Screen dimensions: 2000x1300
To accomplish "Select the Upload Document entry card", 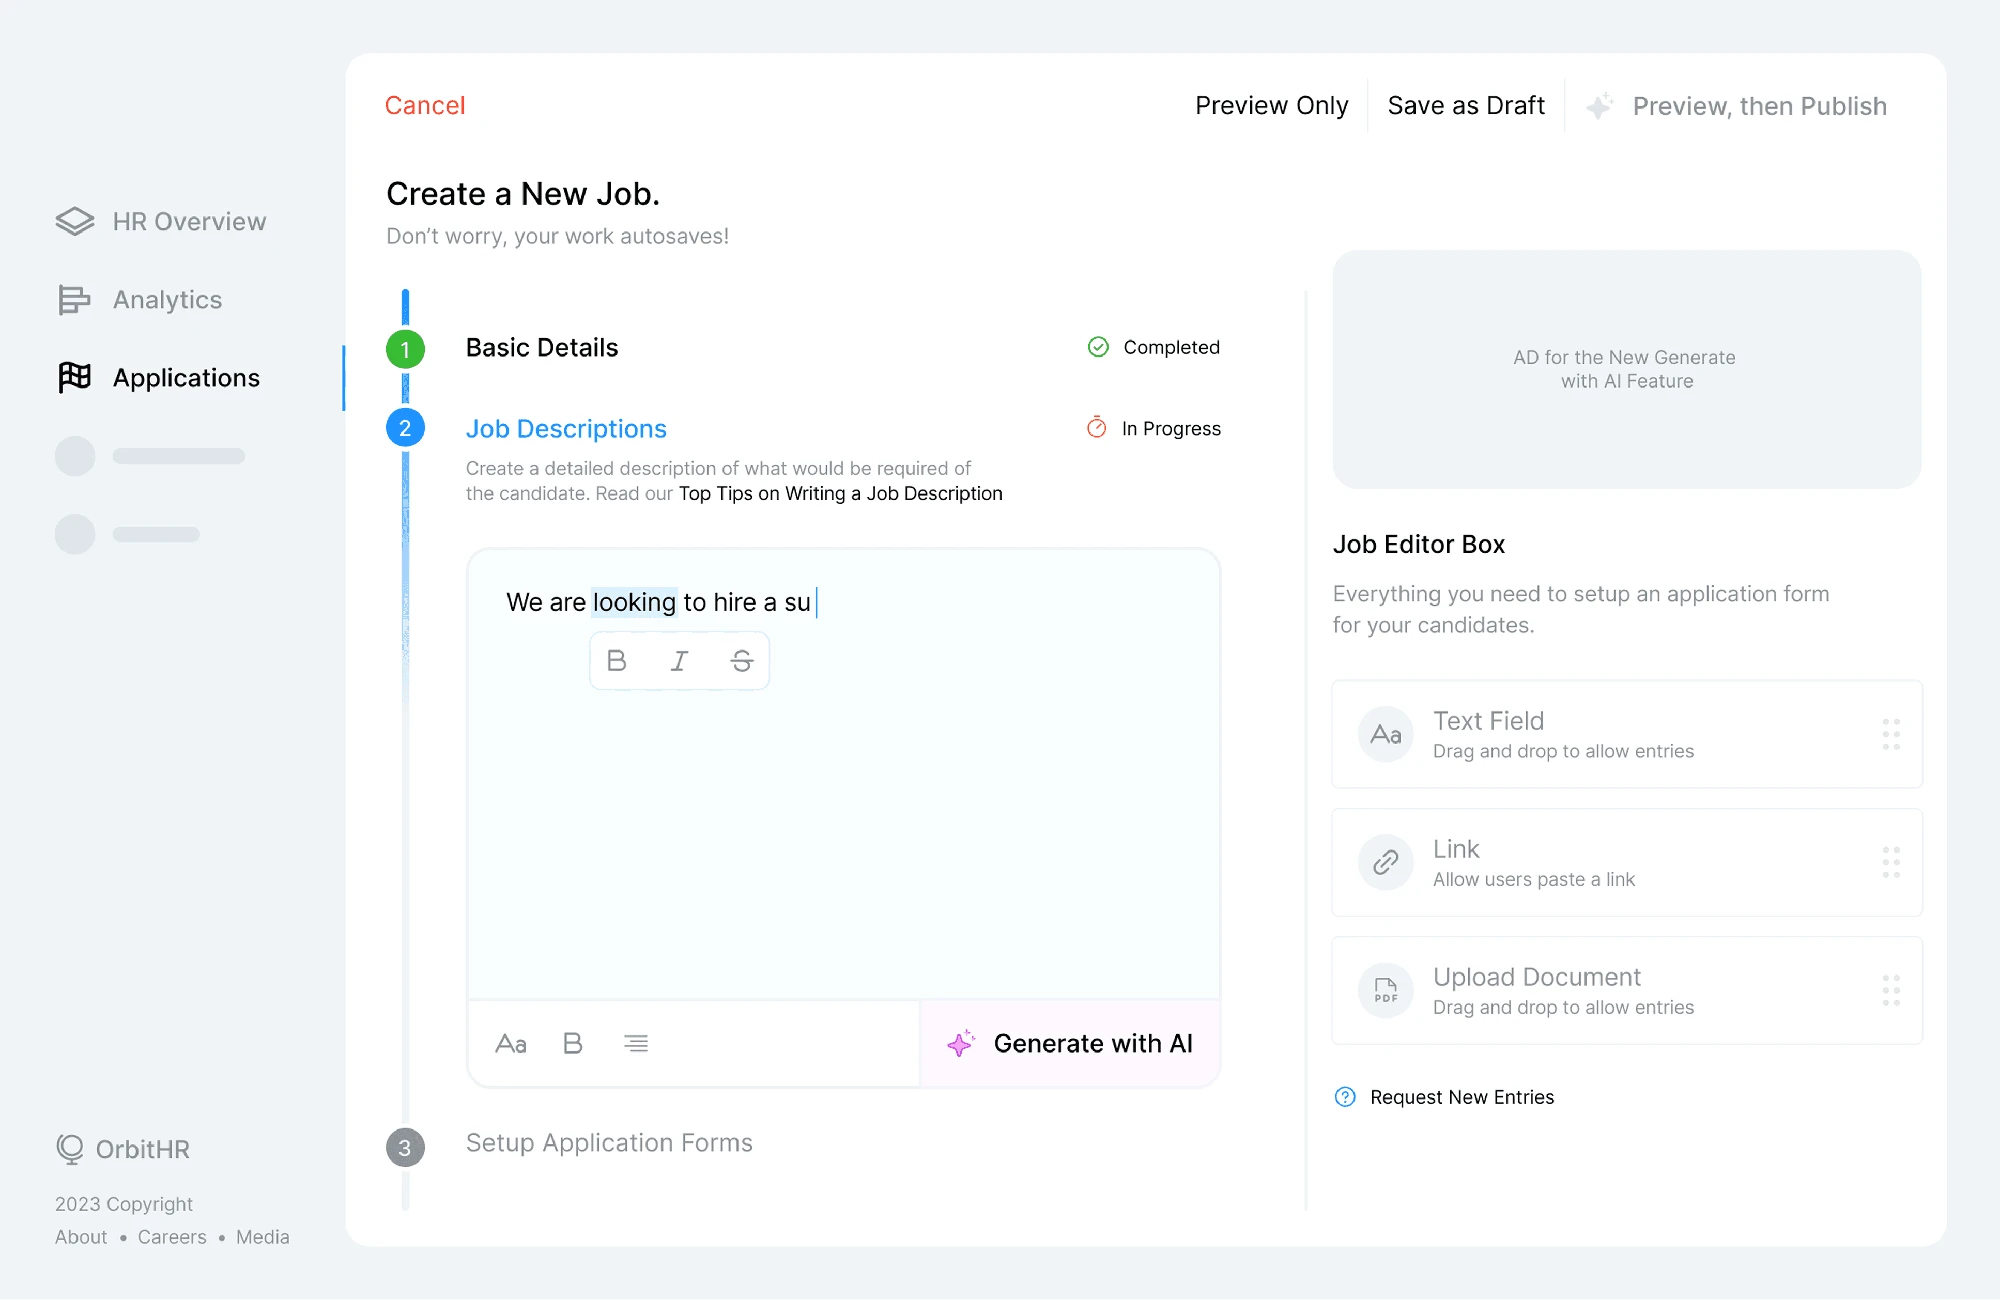I will click(x=1627, y=990).
